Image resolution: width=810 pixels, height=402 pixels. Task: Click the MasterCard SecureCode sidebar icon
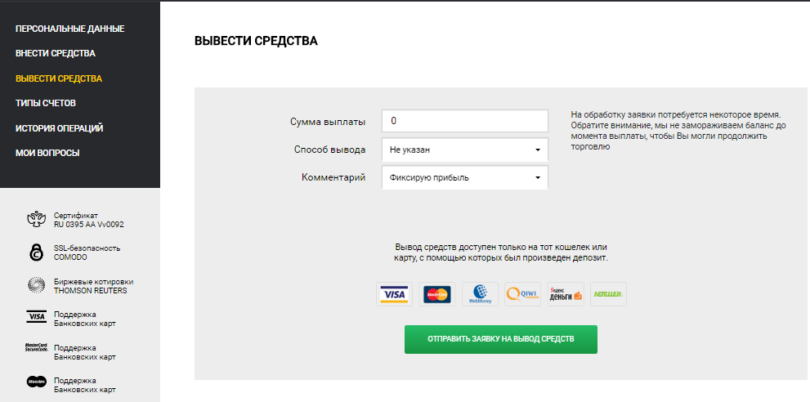[36, 347]
